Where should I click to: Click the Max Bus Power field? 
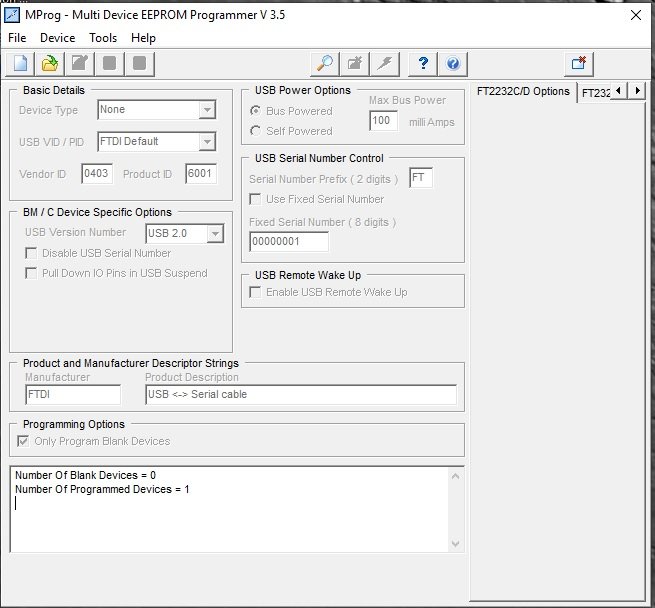(x=383, y=121)
